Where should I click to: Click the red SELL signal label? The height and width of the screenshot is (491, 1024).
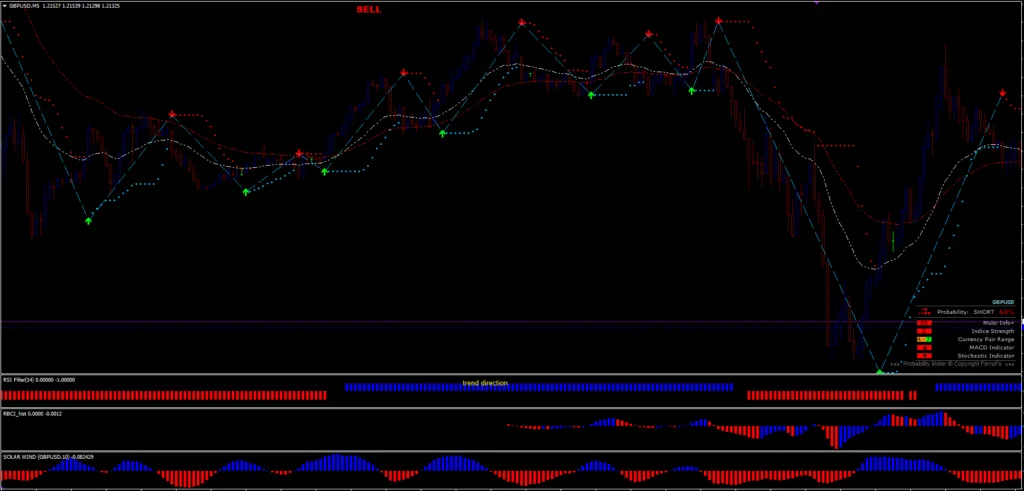(x=368, y=9)
